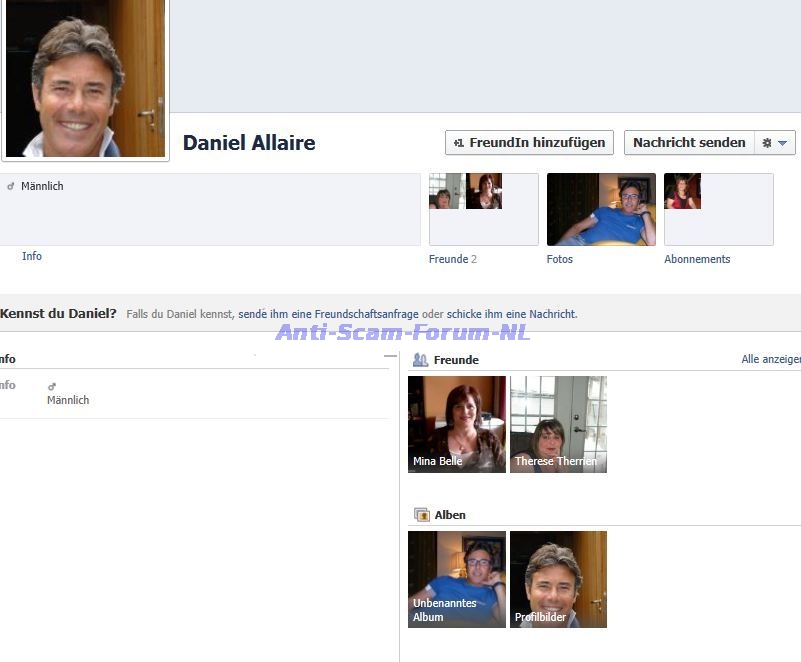Open the Abonnements text link

coord(697,259)
